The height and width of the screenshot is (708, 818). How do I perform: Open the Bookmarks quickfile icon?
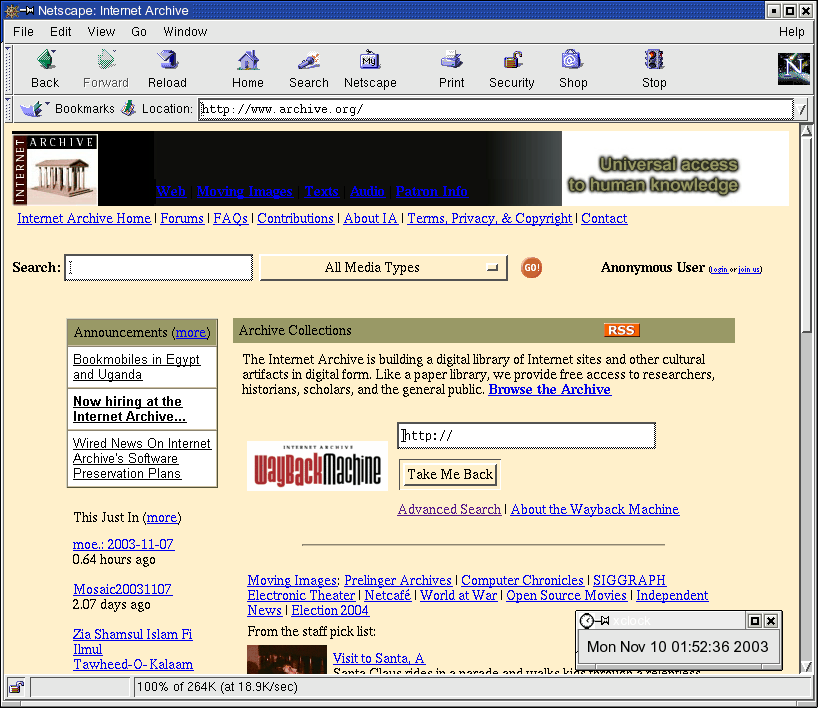pos(34,109)
